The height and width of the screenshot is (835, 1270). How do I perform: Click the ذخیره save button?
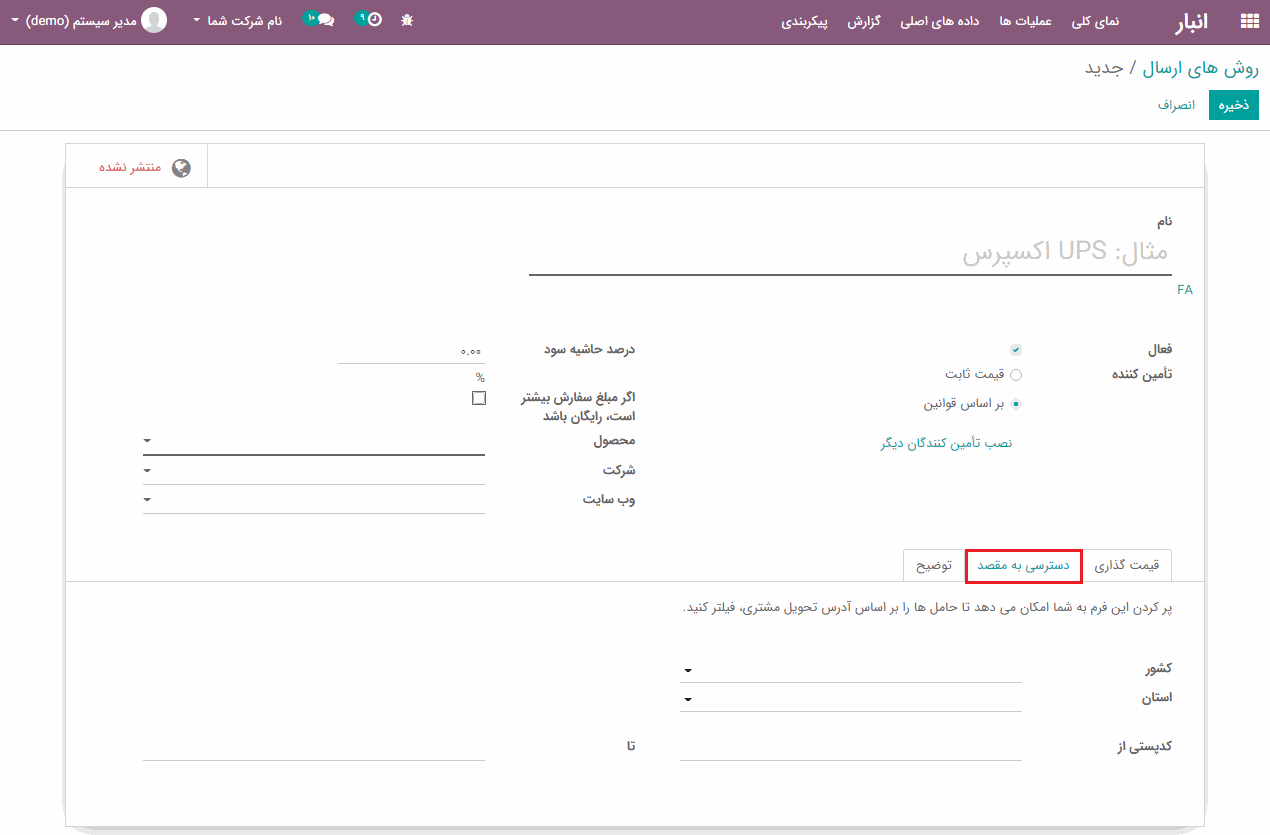point(1233,105)
